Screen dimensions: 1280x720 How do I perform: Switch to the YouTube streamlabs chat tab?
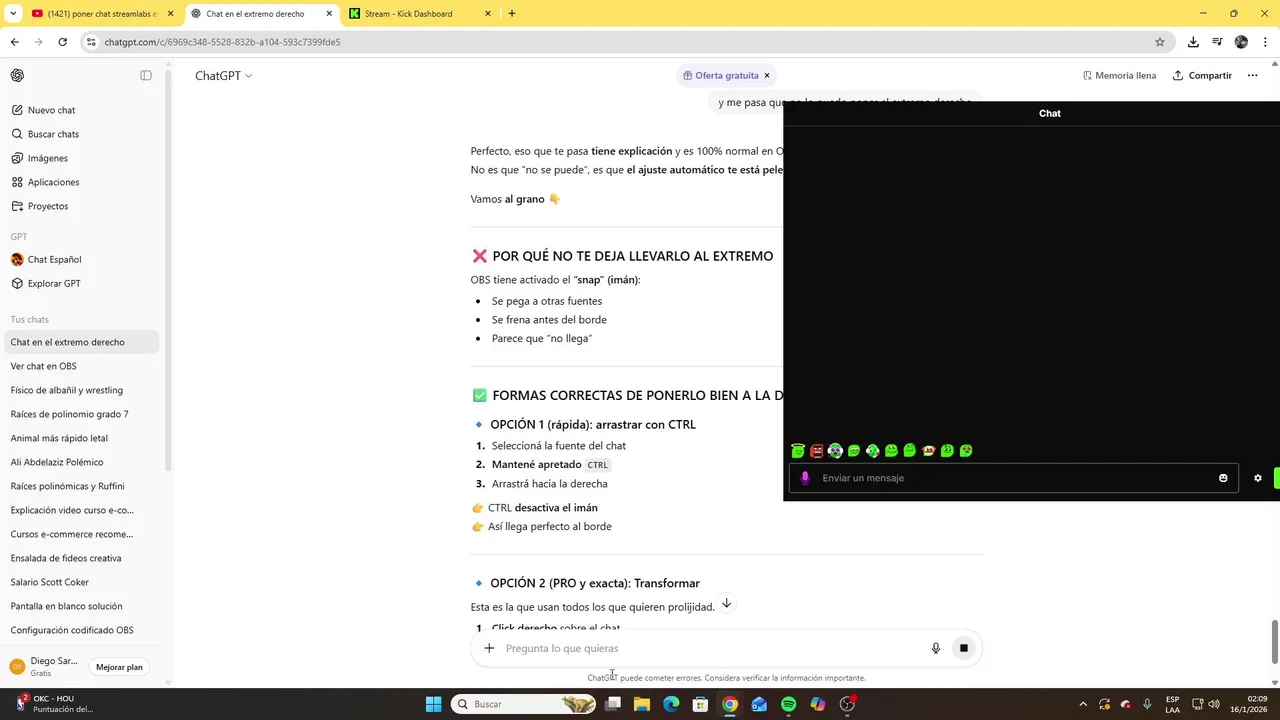[103, 14]
